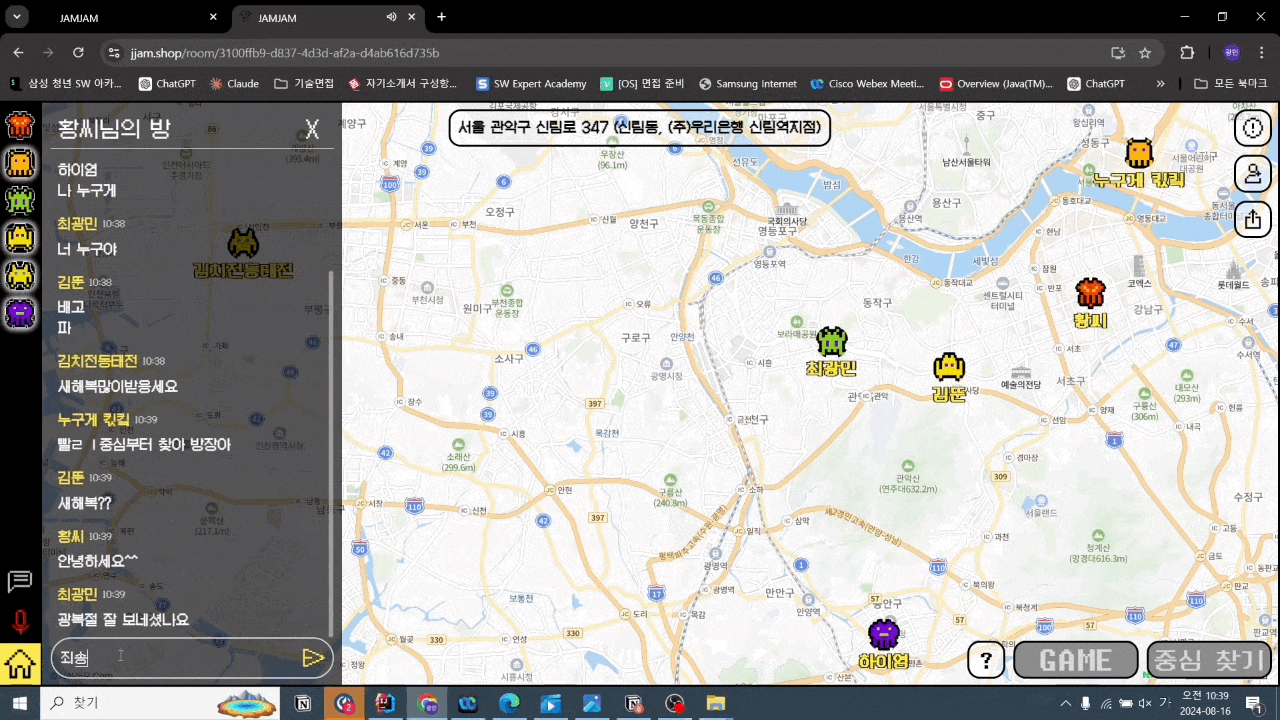Open the tab search dropdown arrow
This screenshot has height=720, width=1280.
[16, 17]
